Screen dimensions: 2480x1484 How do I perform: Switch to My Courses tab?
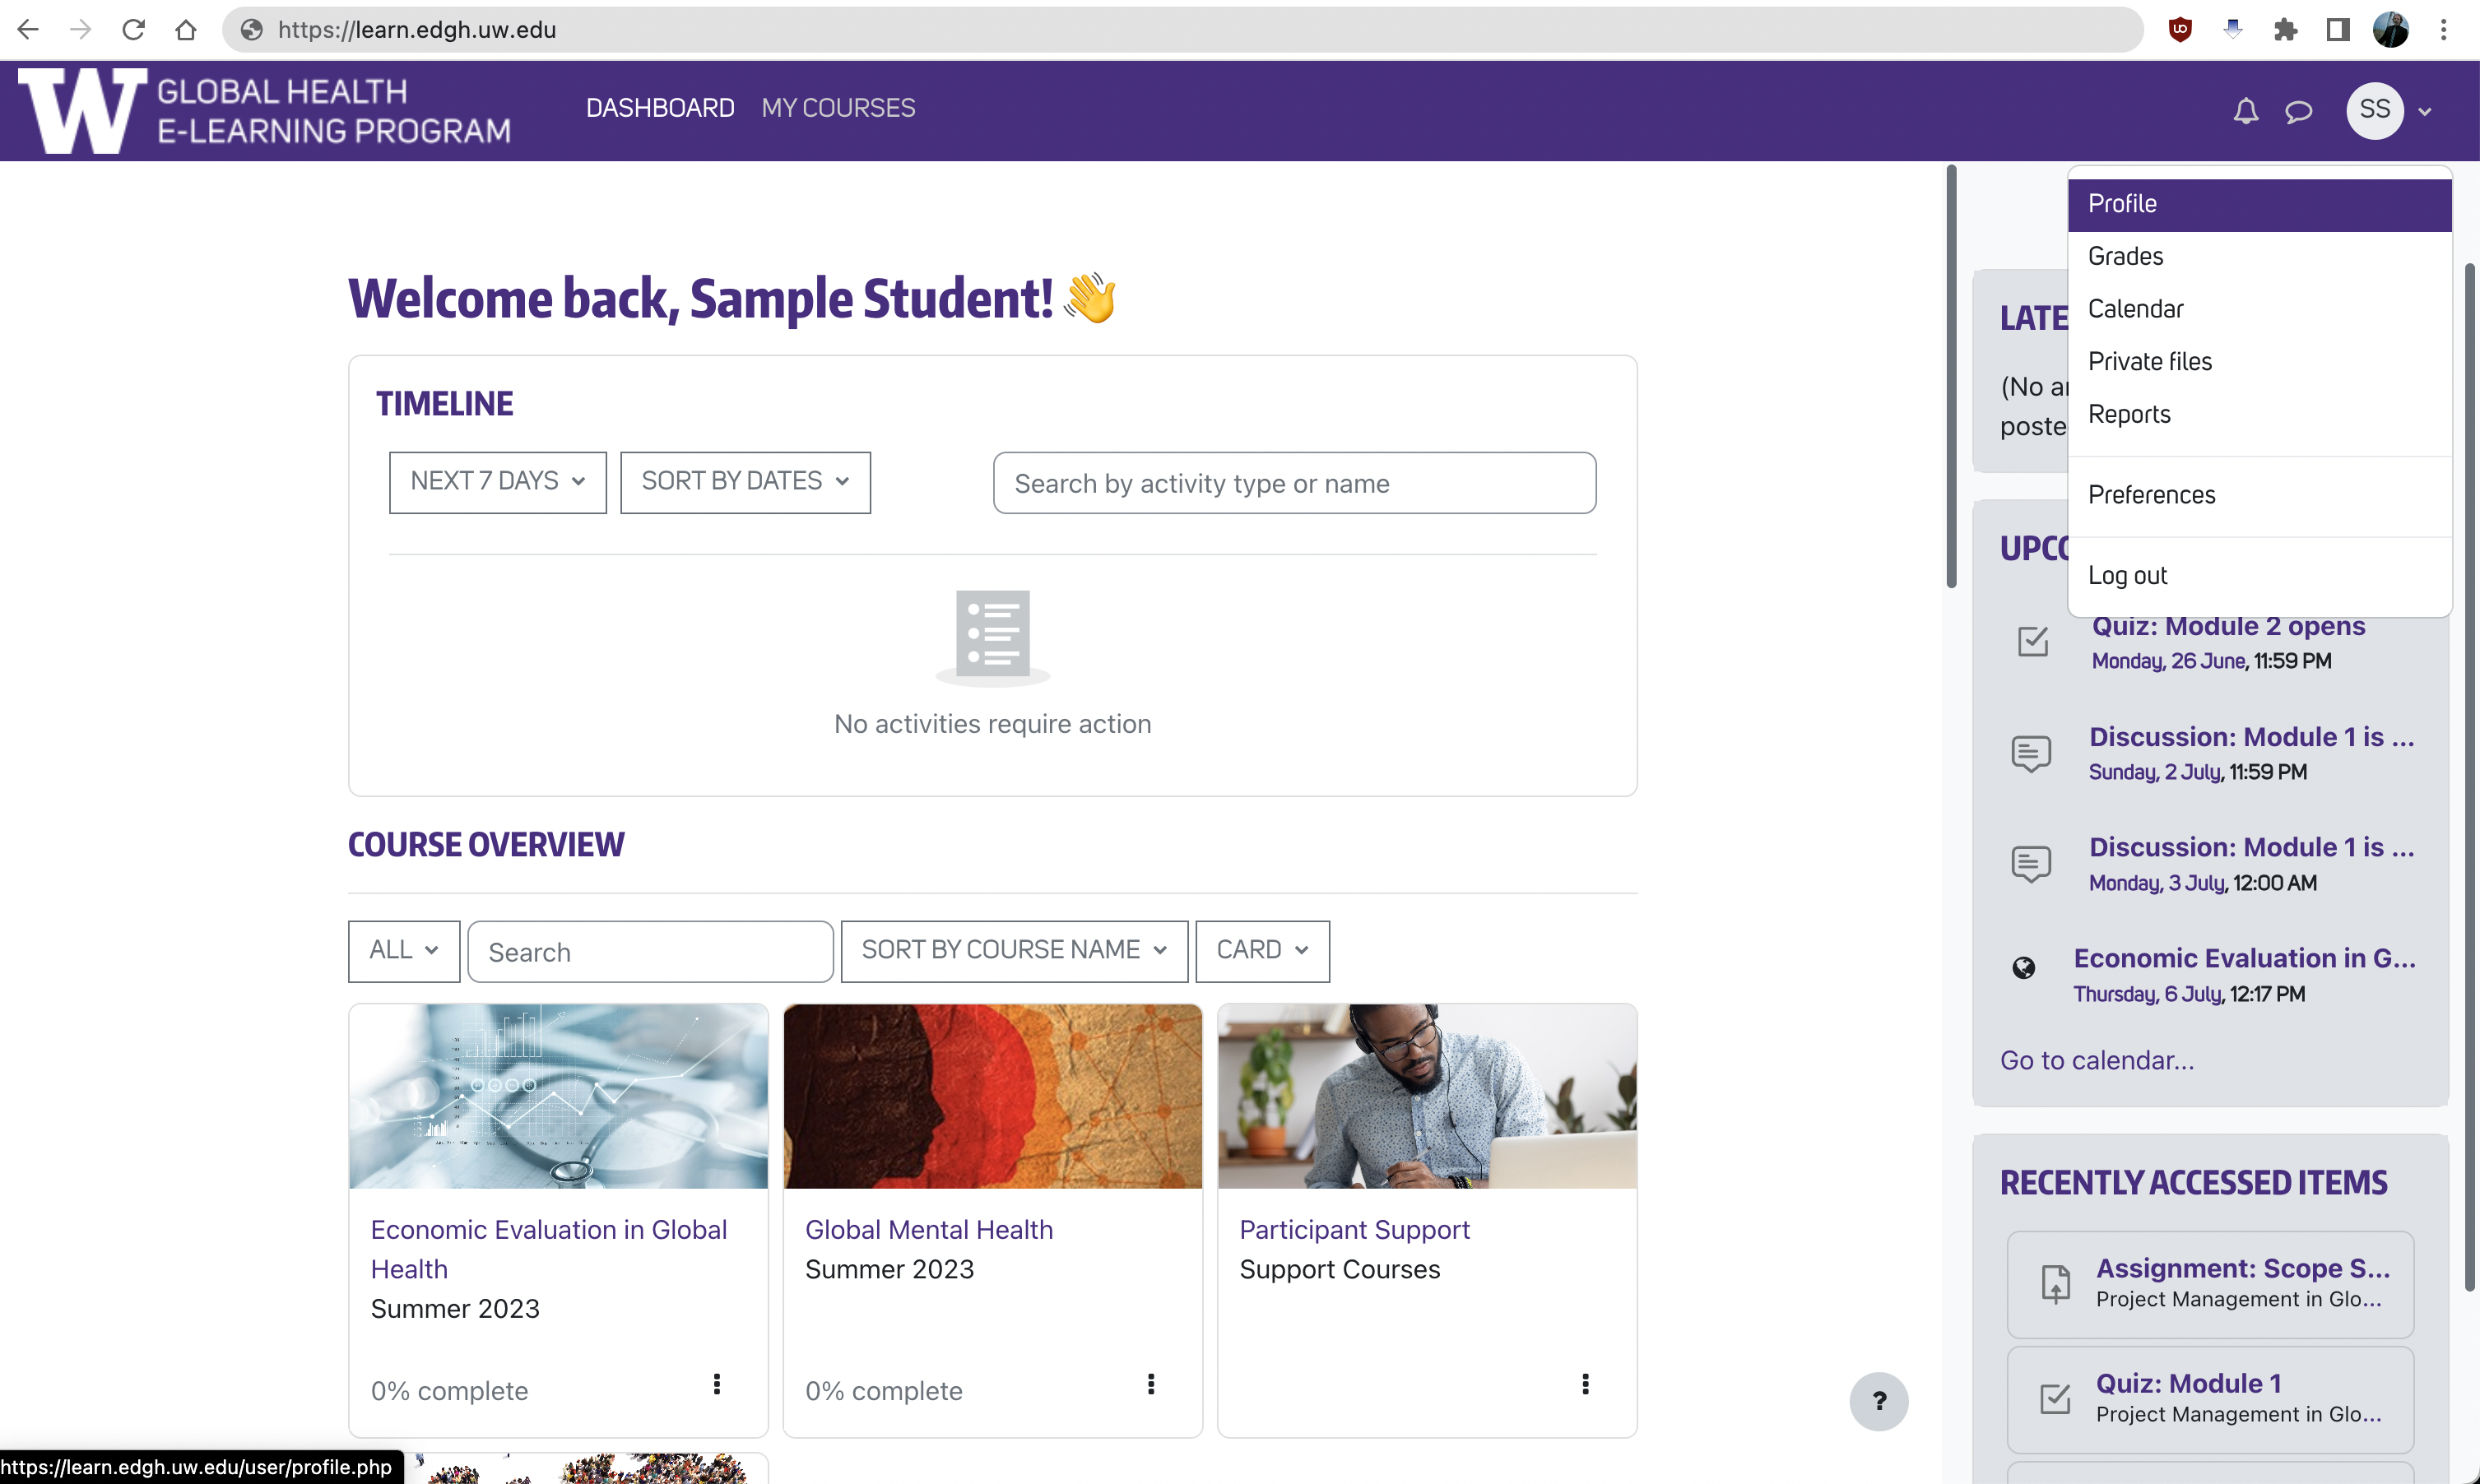coord(838,108)
